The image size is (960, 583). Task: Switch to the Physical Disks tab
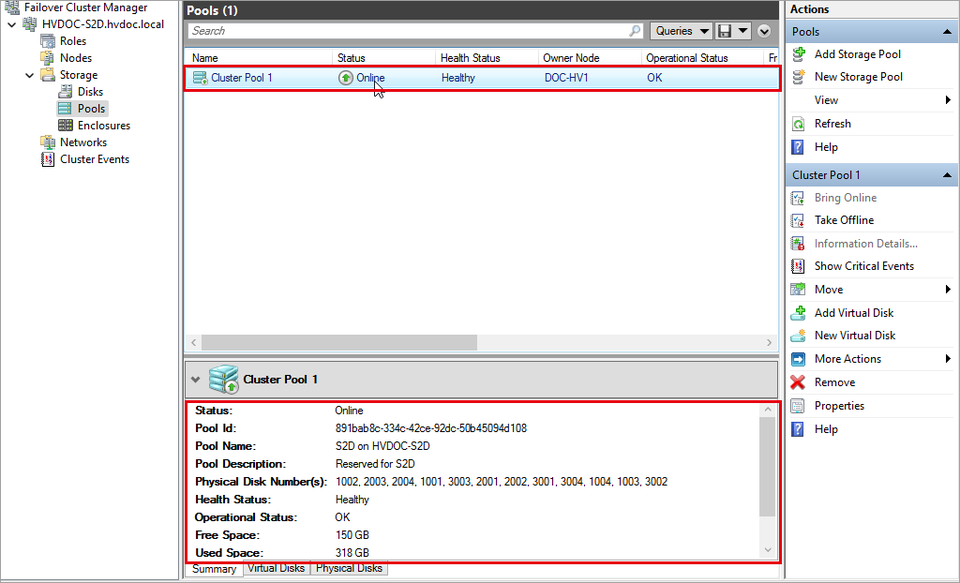tap(349, 568)
